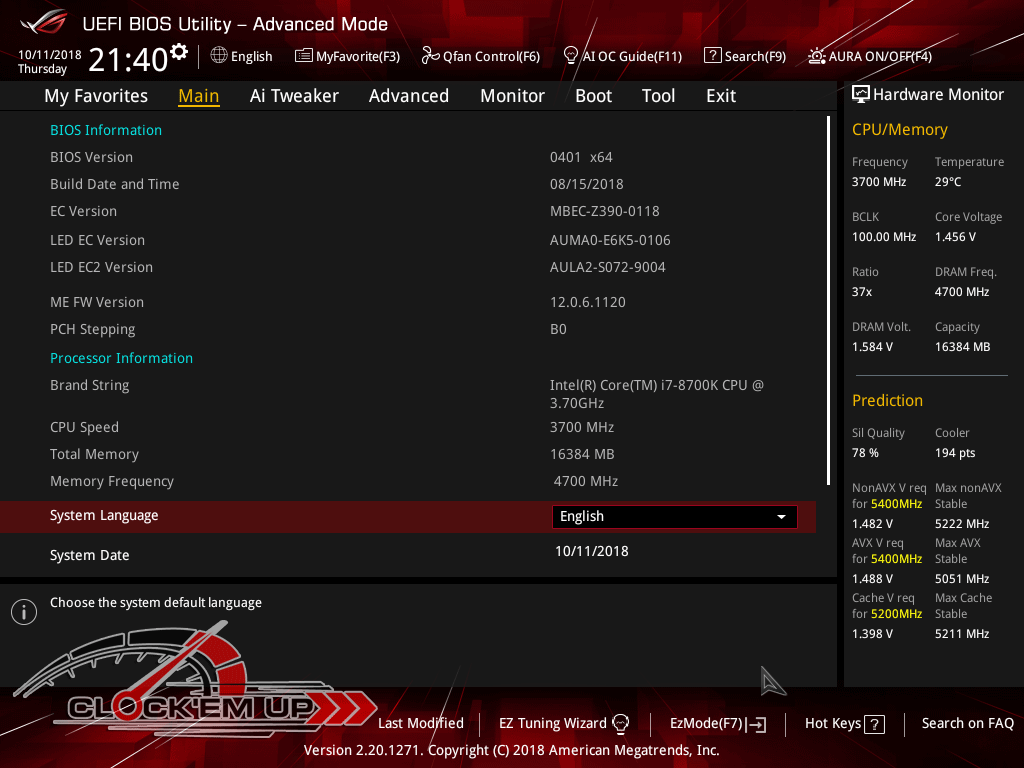
Task: Click the EZ Tuning Wizard bulb icon
Action: pos(620,723)
